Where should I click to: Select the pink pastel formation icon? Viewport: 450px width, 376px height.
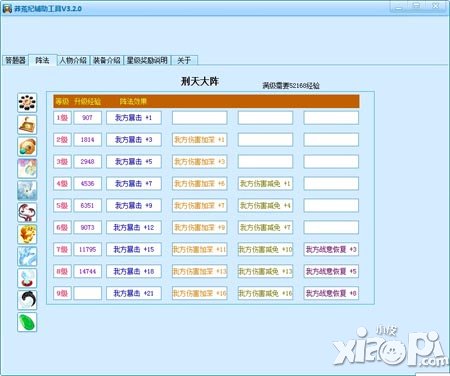(27, 169)
